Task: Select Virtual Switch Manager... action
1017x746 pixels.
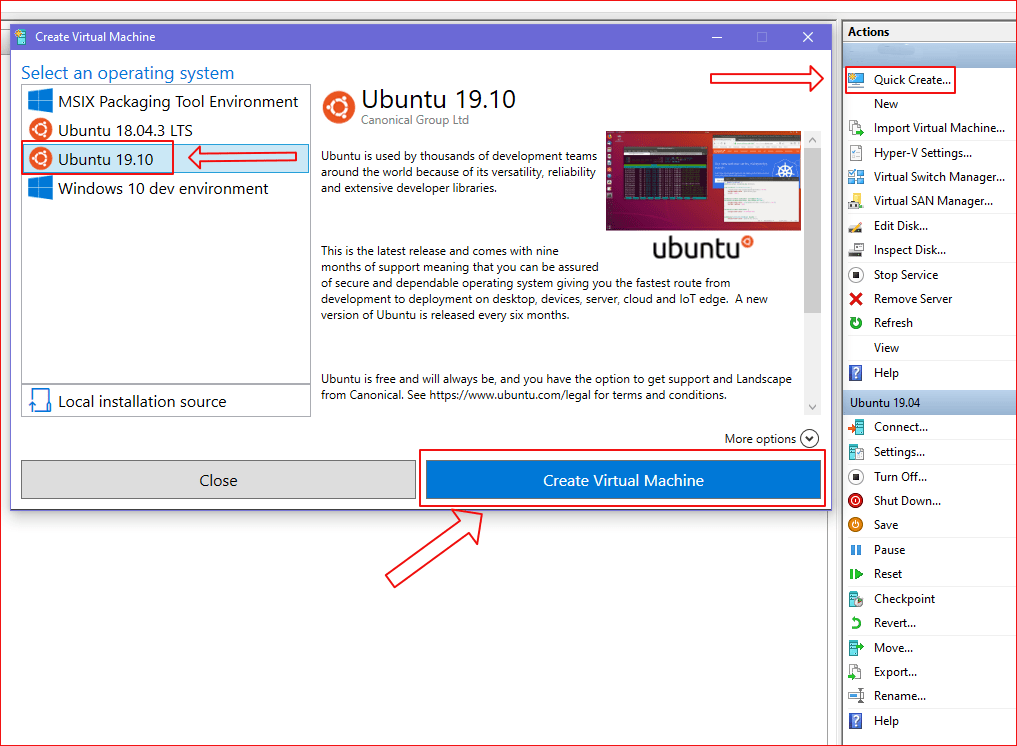Action: click(x=939, y=176)
